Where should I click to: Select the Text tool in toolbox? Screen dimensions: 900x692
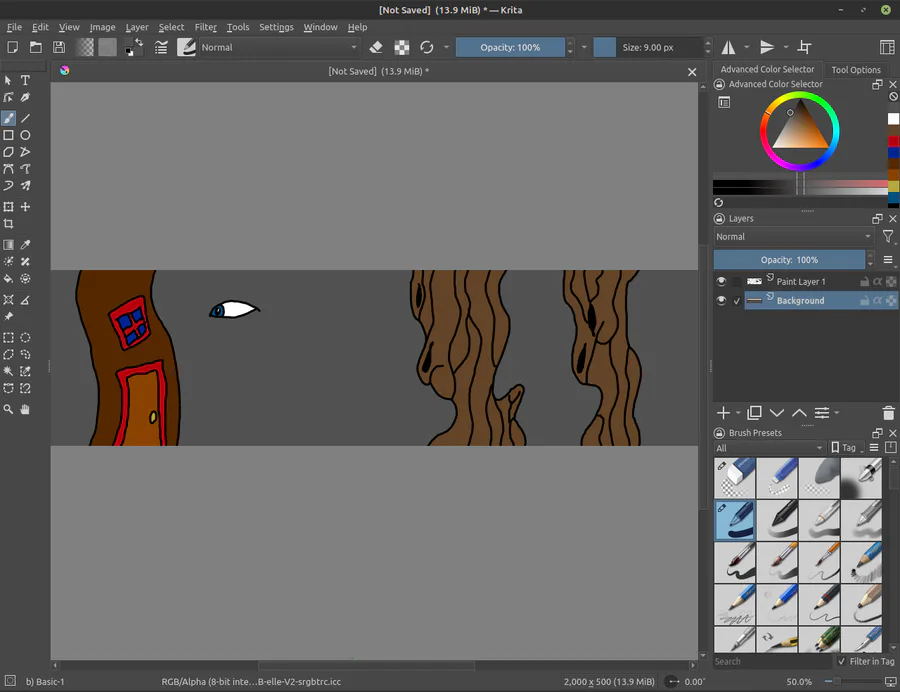pyautogui.click(x=26, y=80)
